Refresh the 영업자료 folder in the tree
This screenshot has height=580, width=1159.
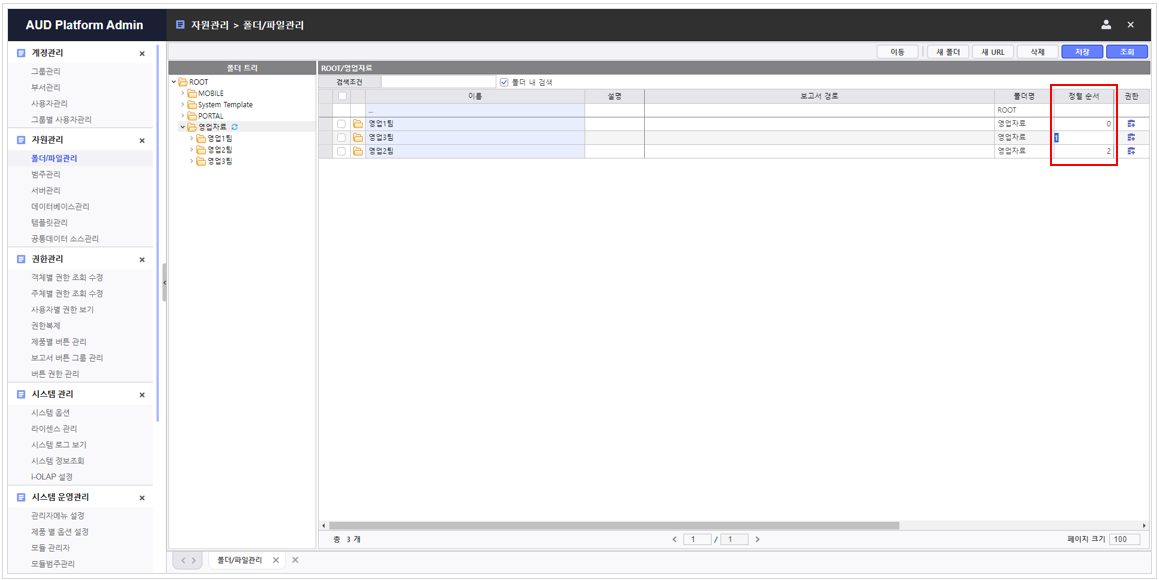point(235,127)
